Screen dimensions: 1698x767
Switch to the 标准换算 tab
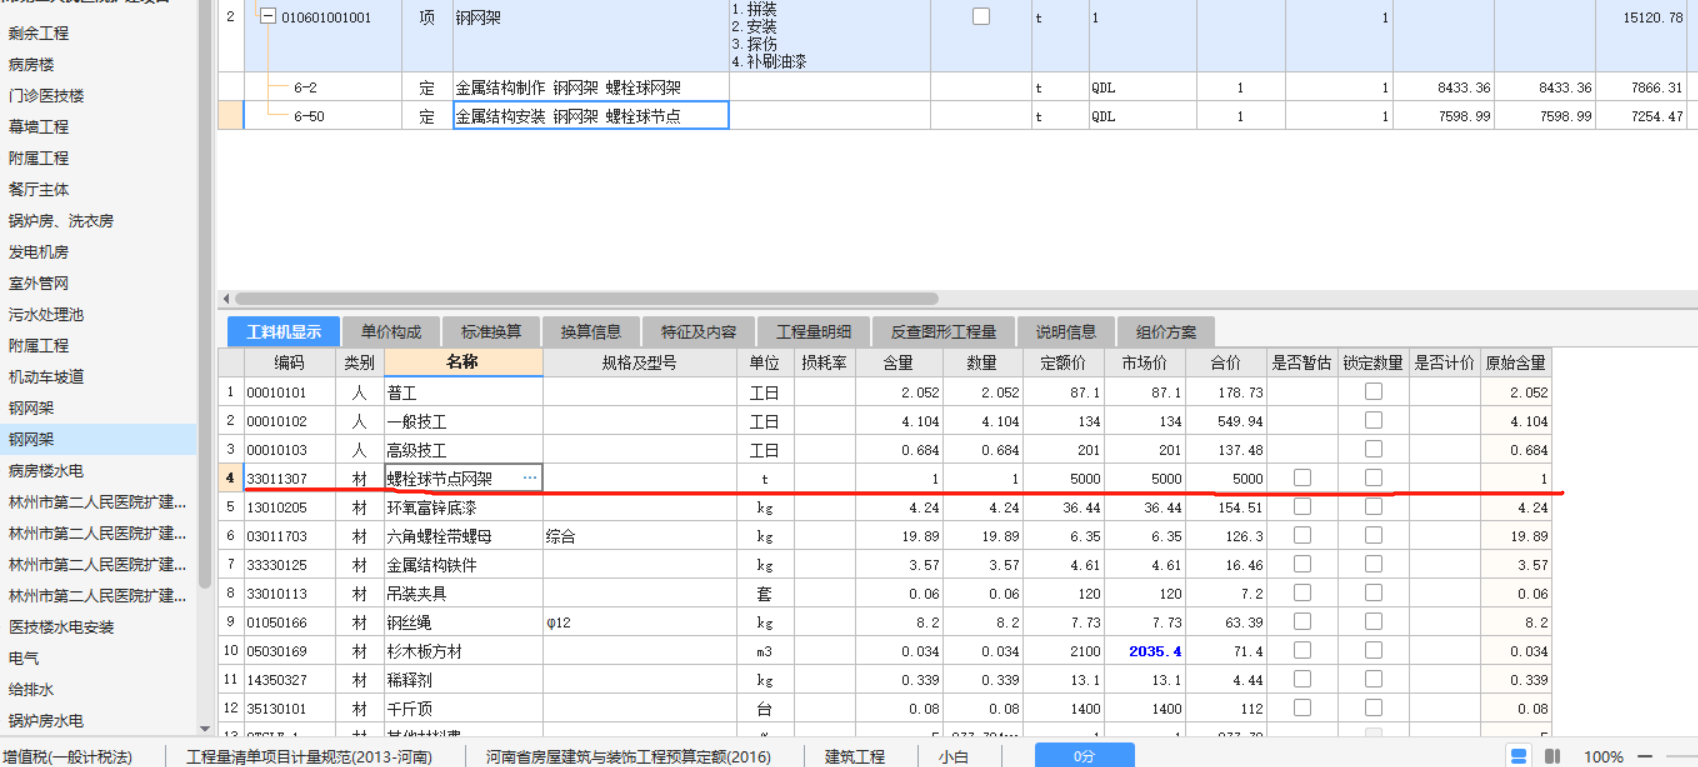pos(491,332)
